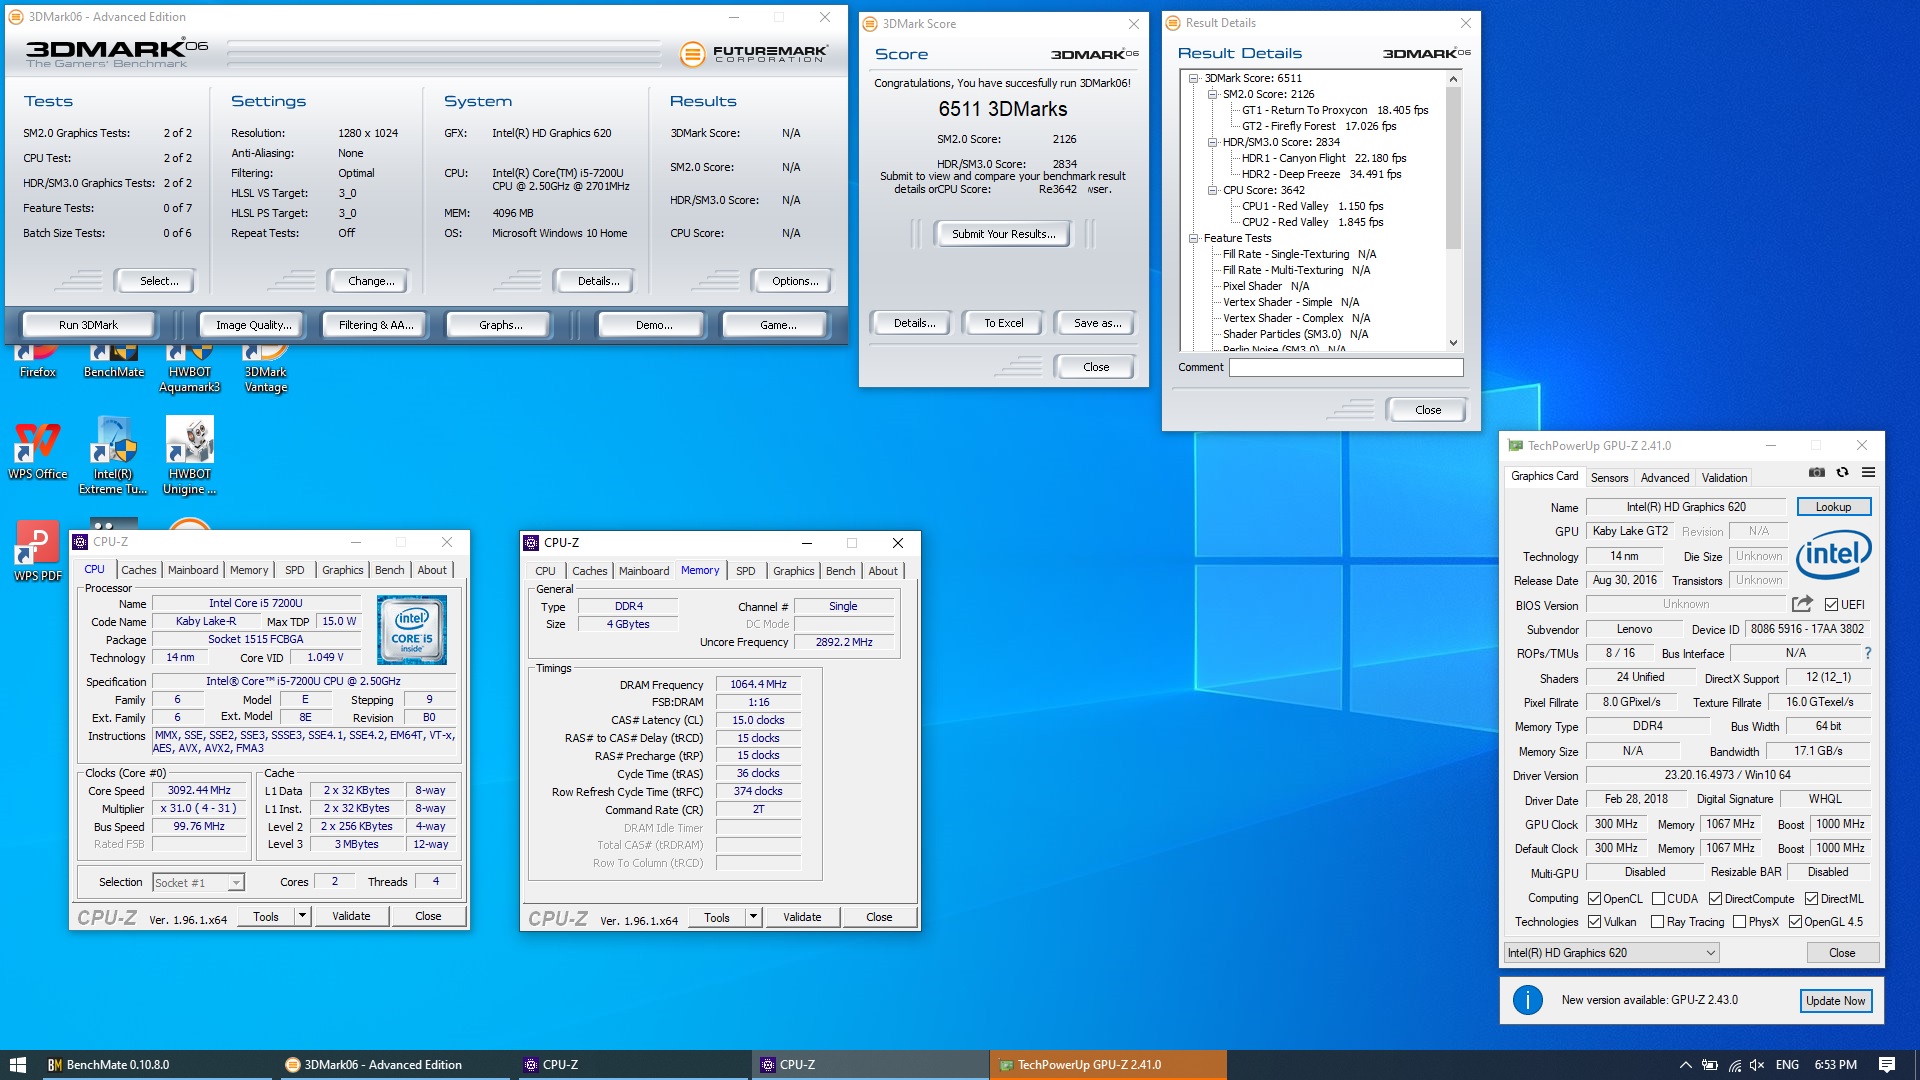Viewport: 1920px width, 1080px height.
Task: Click the battery tray icon
Action: tap(1710, 1065)
